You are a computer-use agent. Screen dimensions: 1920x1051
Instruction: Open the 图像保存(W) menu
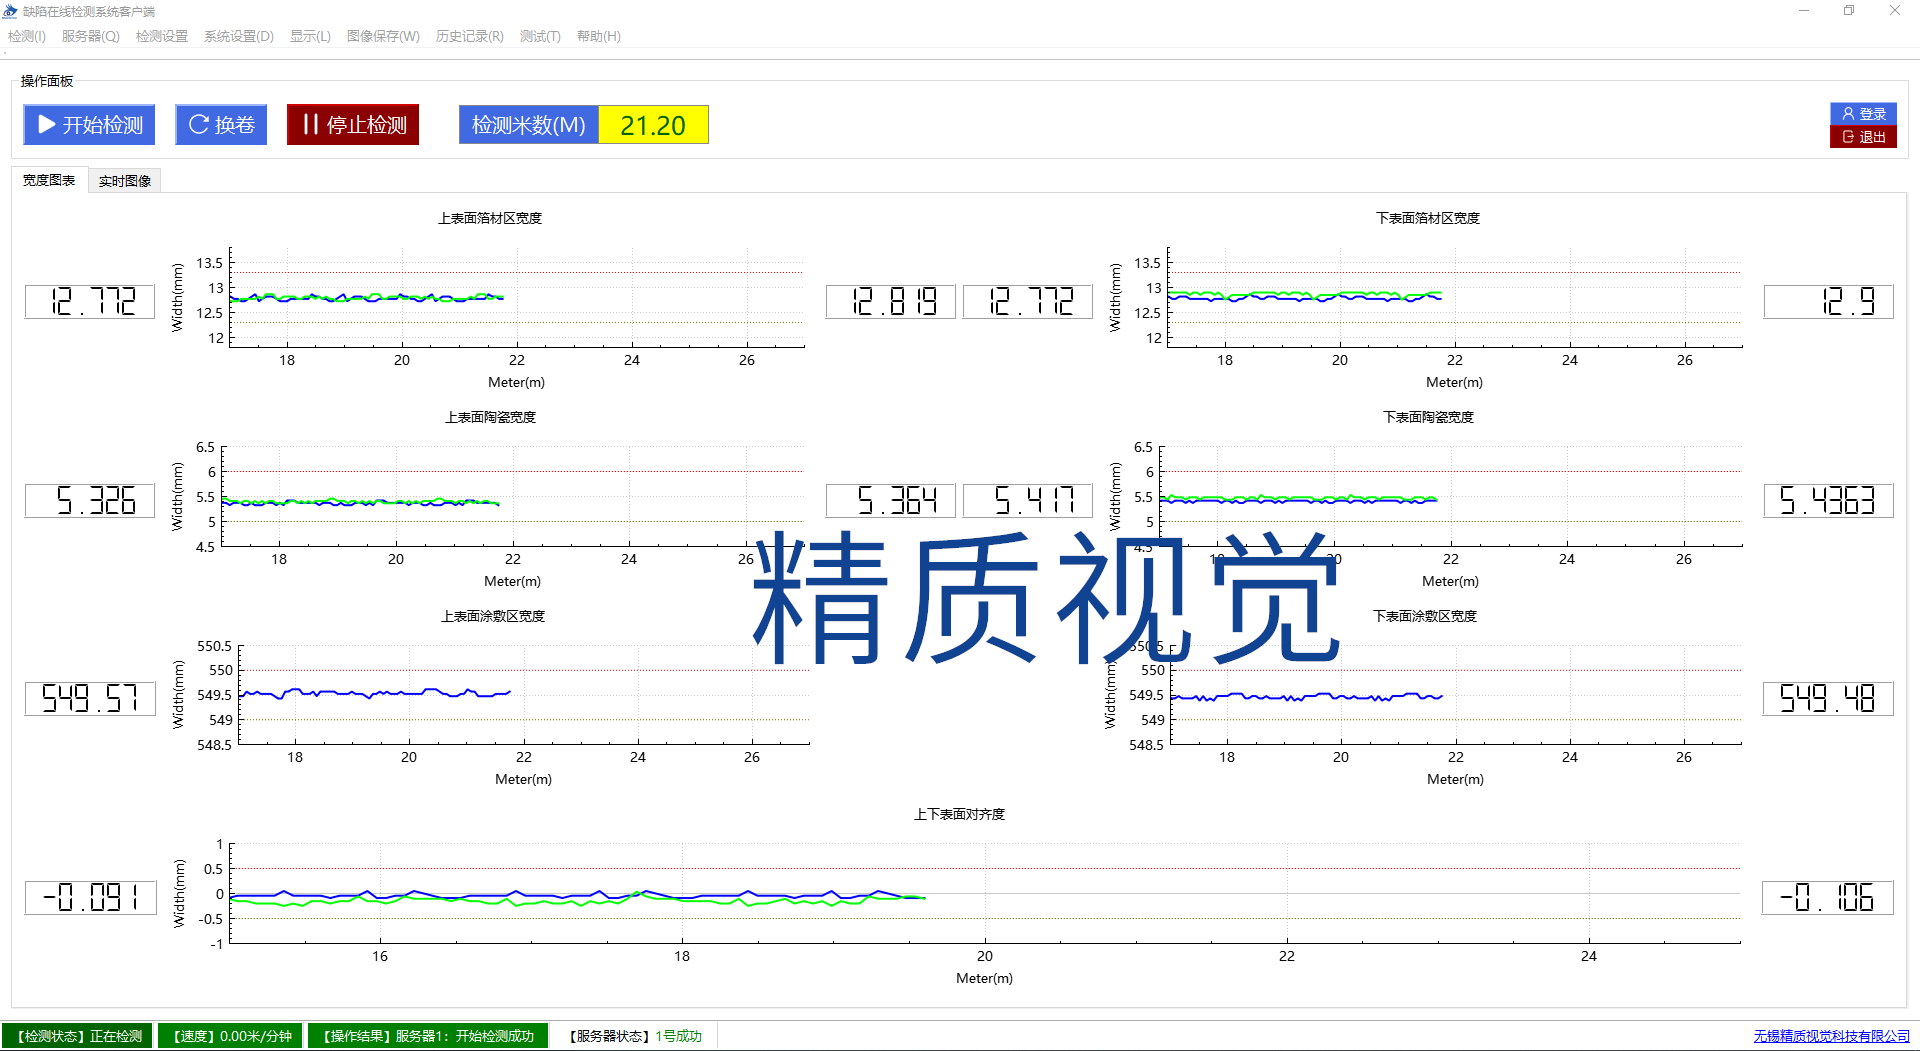pyautogui.click(x=383, y=36)
